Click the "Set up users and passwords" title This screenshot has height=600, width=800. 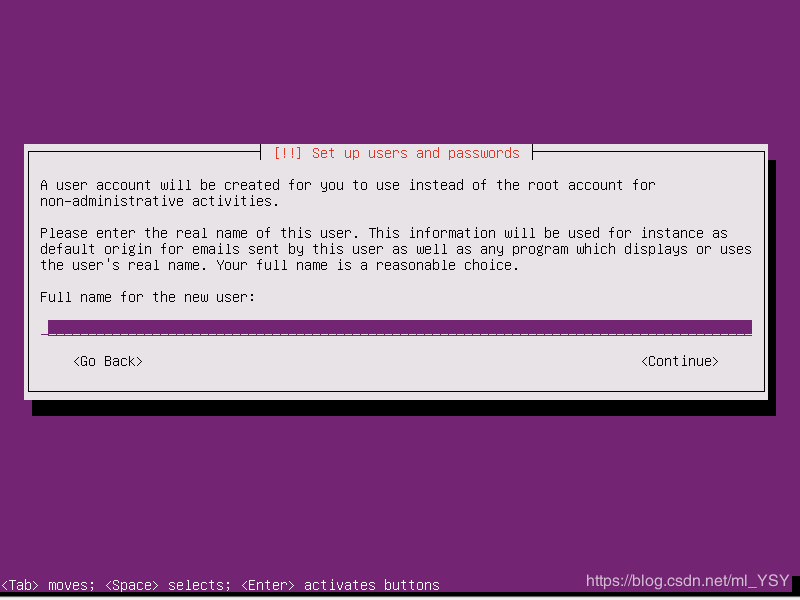point(415,153)
